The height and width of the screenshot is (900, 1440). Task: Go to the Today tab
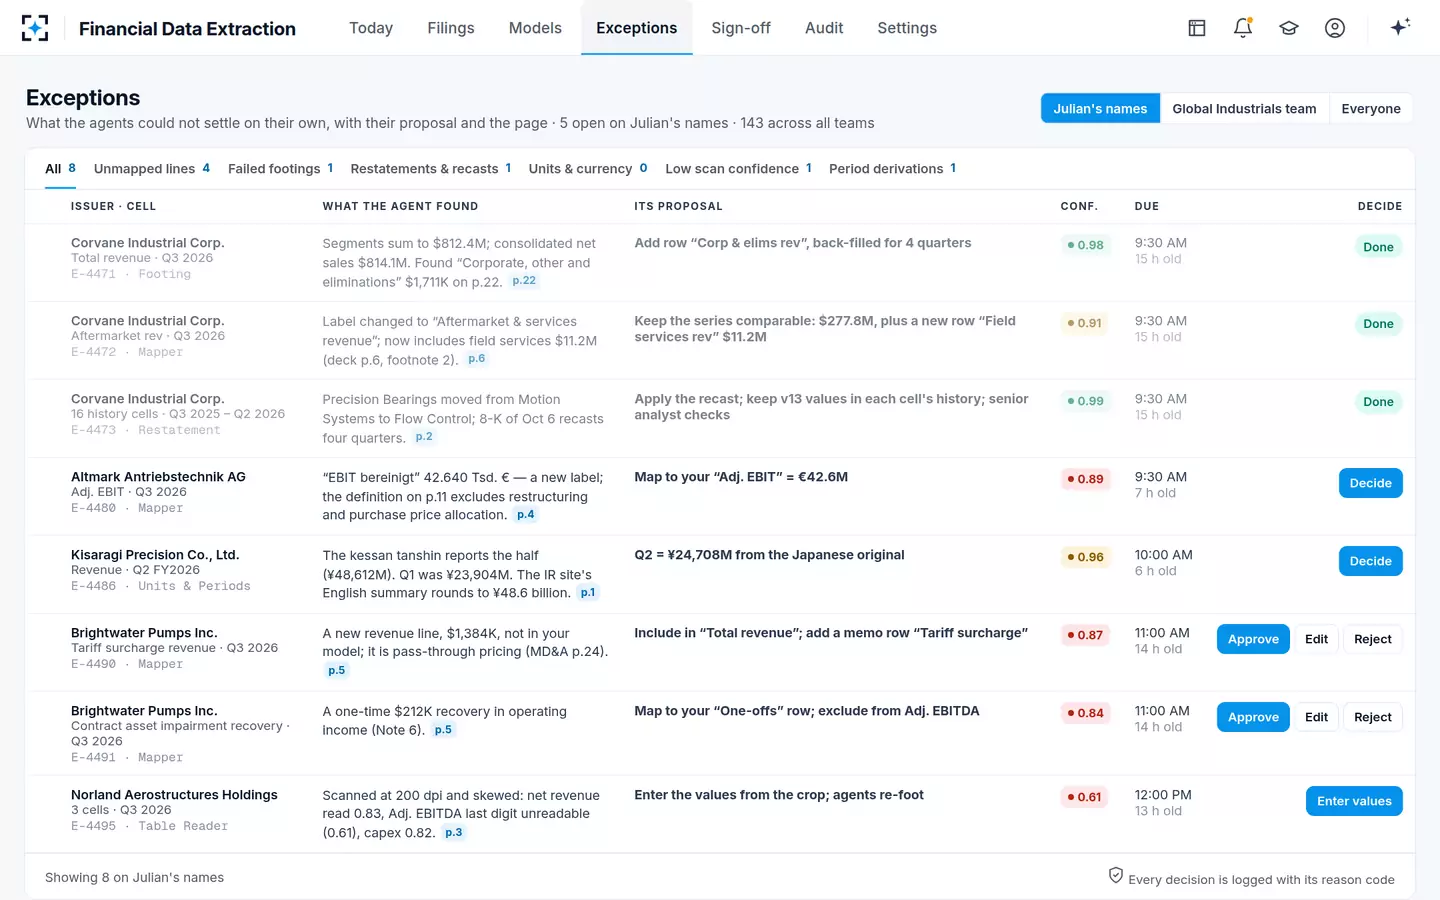[371, 28]
